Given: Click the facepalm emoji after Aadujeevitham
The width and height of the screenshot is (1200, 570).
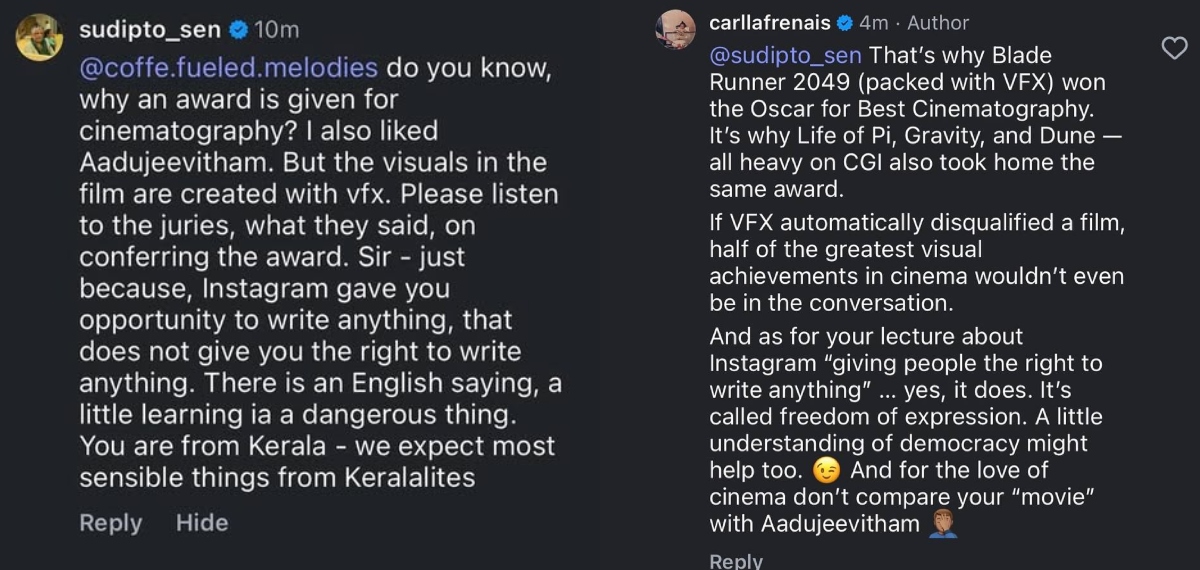Looking at the screenshot, I should tap(943, 523).
